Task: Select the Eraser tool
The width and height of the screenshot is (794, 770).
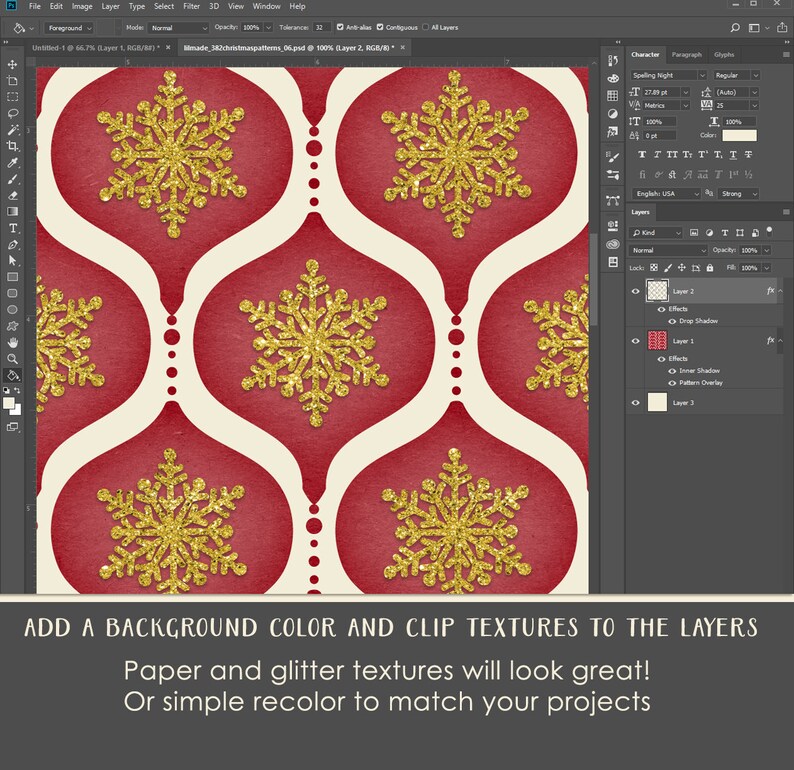Action: coord(13,195)
